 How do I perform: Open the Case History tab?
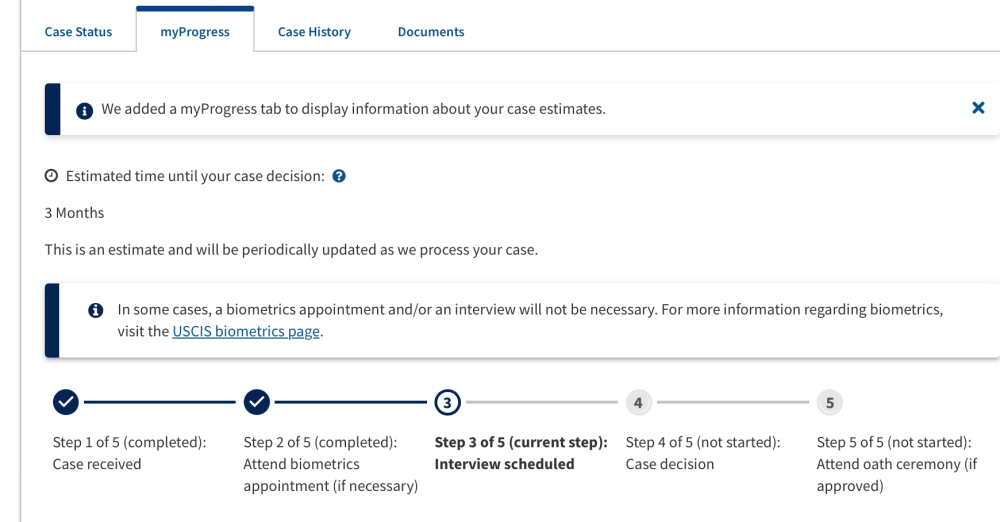point(314,32)
